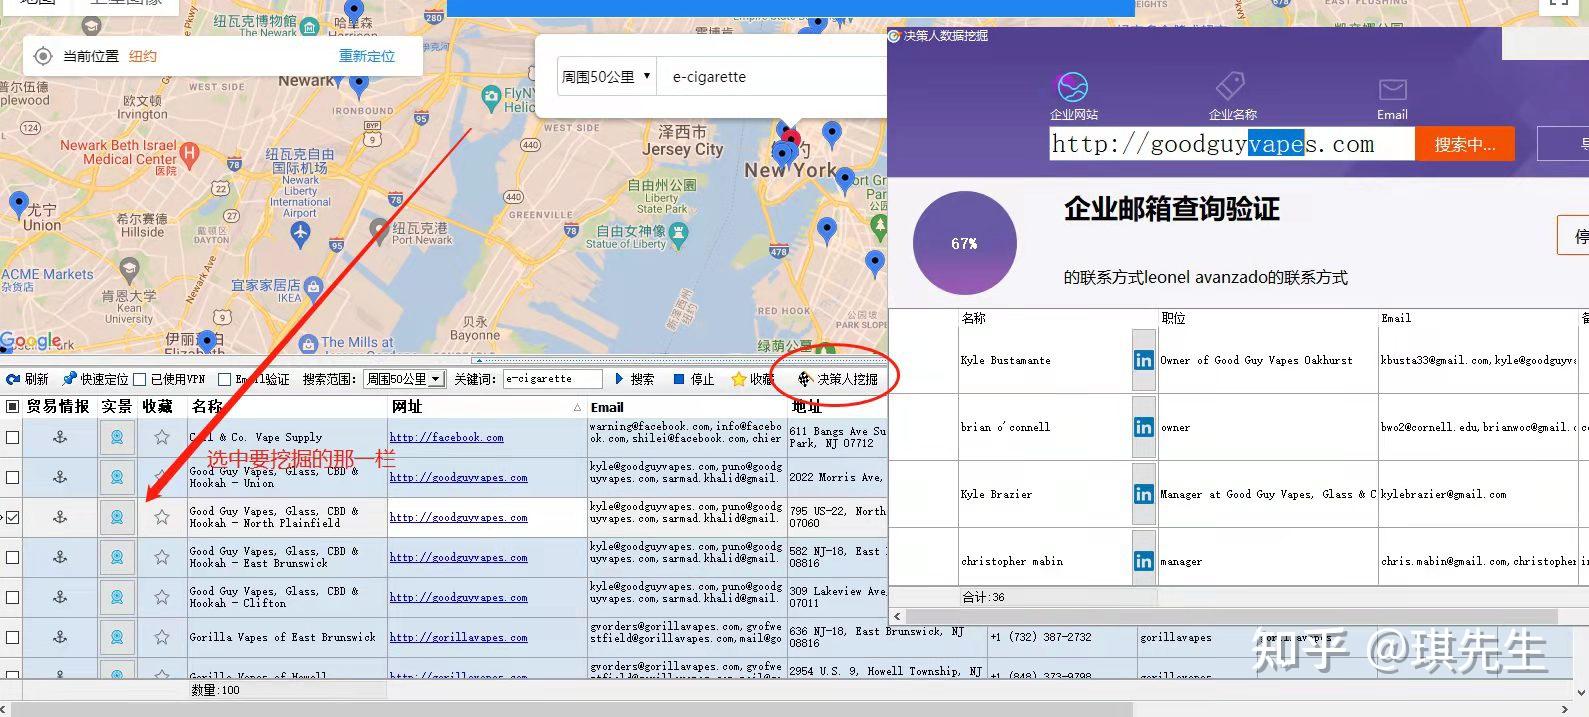
Task: Click anchor icon for North Plainfield row
Action: pos(60,517)
